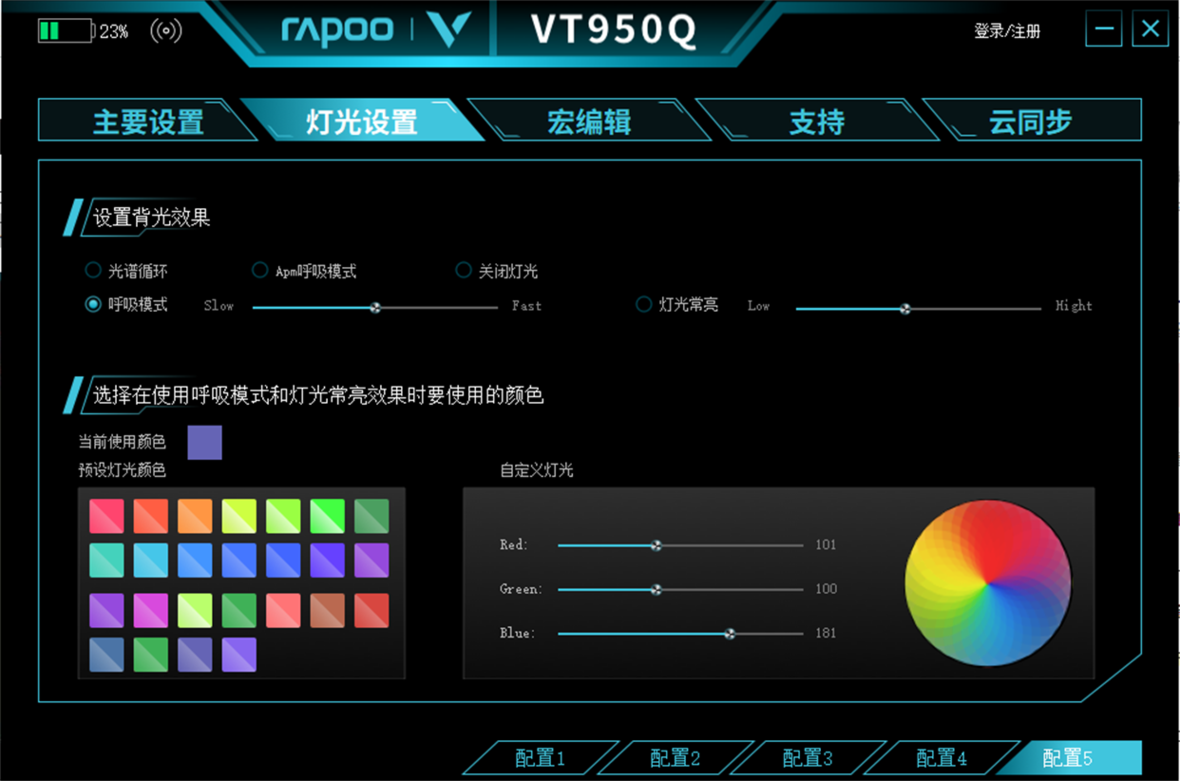
Task: Select the 灯光常亮 constant light option
Action: click(644, 305)
